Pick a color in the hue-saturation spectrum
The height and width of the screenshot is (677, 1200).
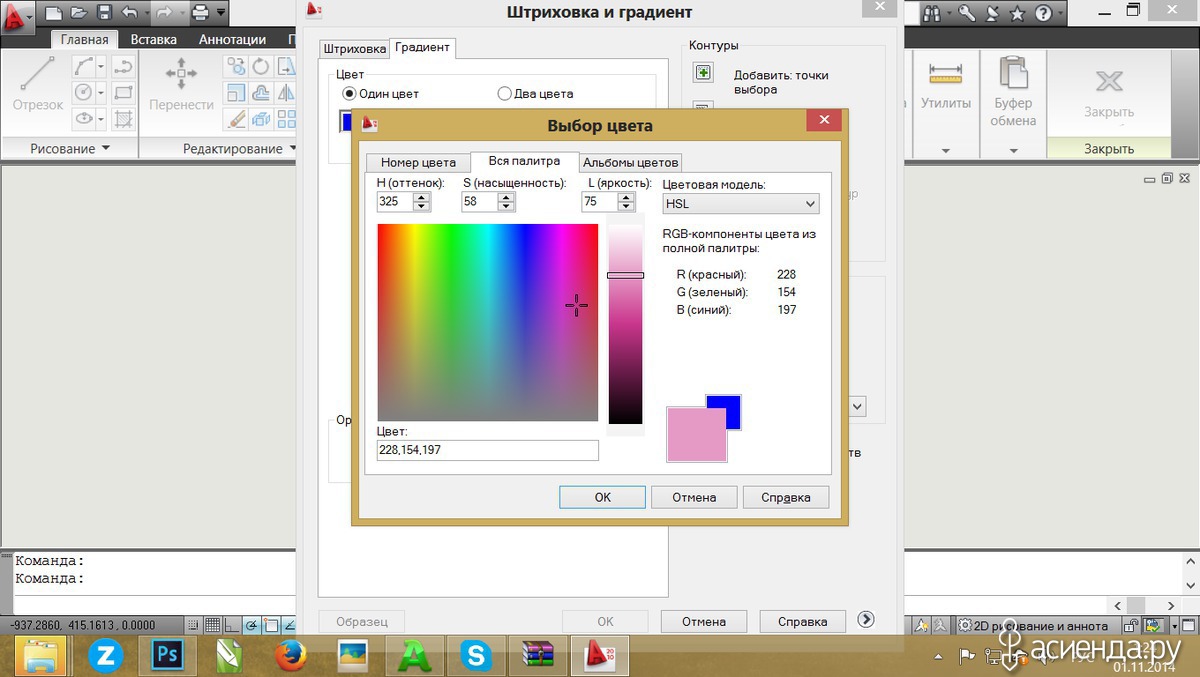tap(487, 322)
